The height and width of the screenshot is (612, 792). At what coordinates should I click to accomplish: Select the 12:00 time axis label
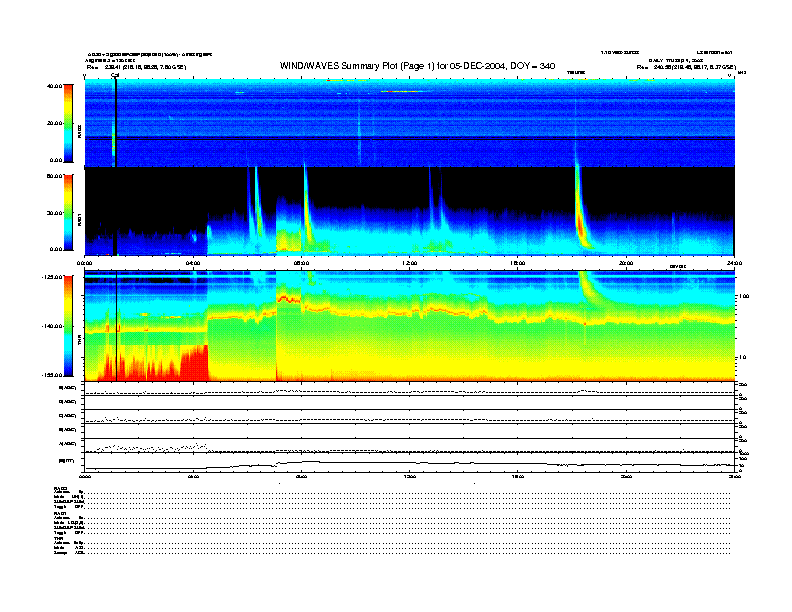(x=410, y=263)
